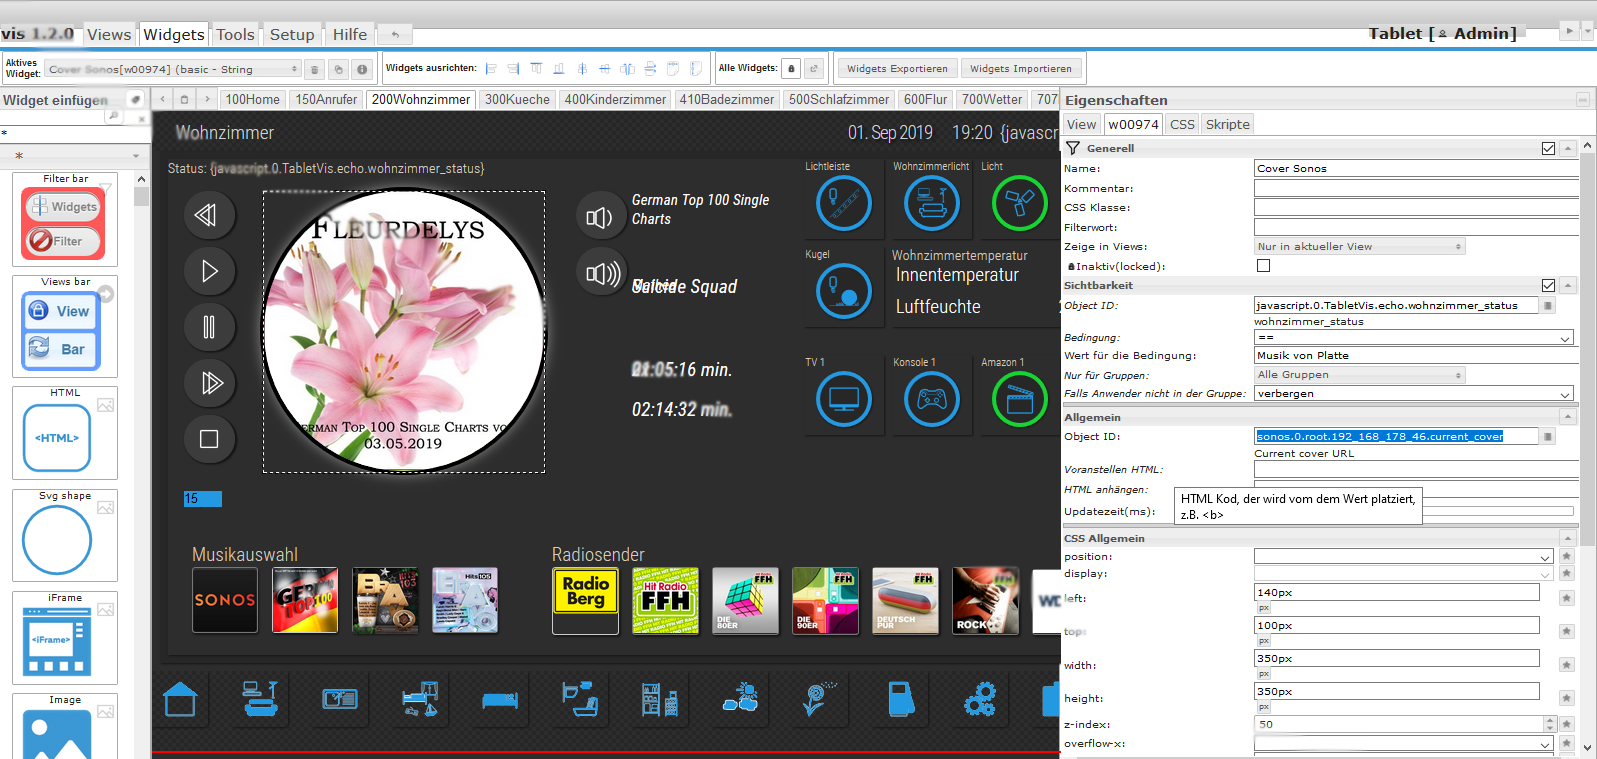Image resolution: width=1597 pixels, height=759 pixels.
Task: Click the Amazon 1 clapperboard icon
Action: point(1020,399)
